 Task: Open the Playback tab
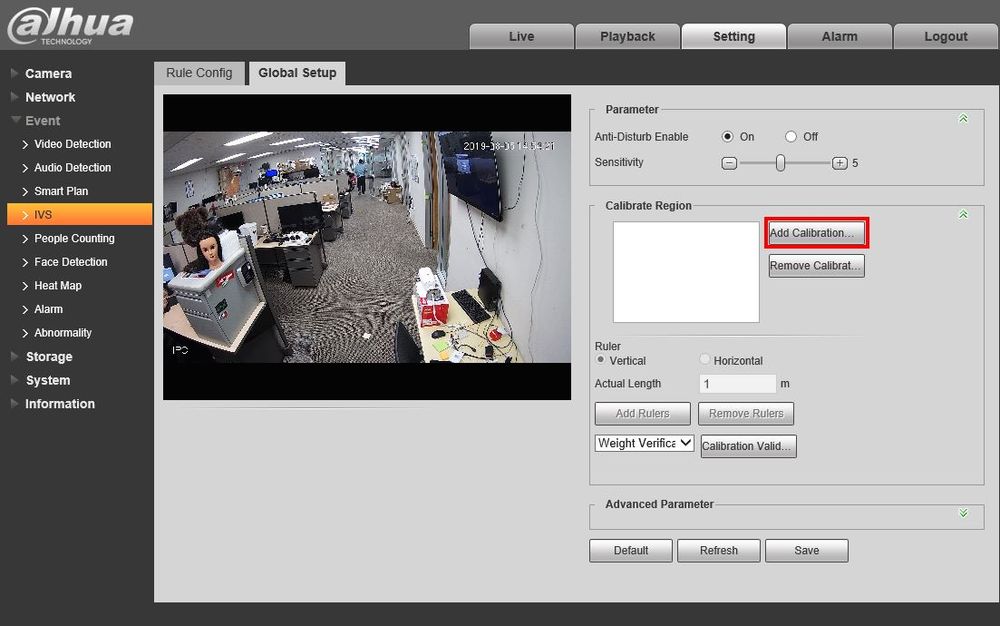point(627,36)
